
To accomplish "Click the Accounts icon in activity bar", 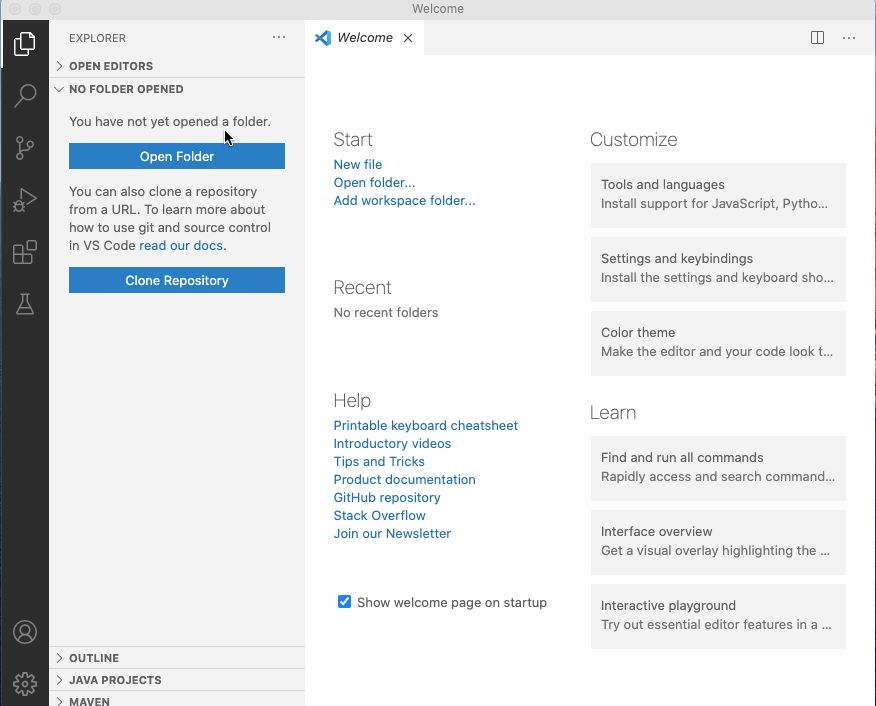I will (25, 632).
